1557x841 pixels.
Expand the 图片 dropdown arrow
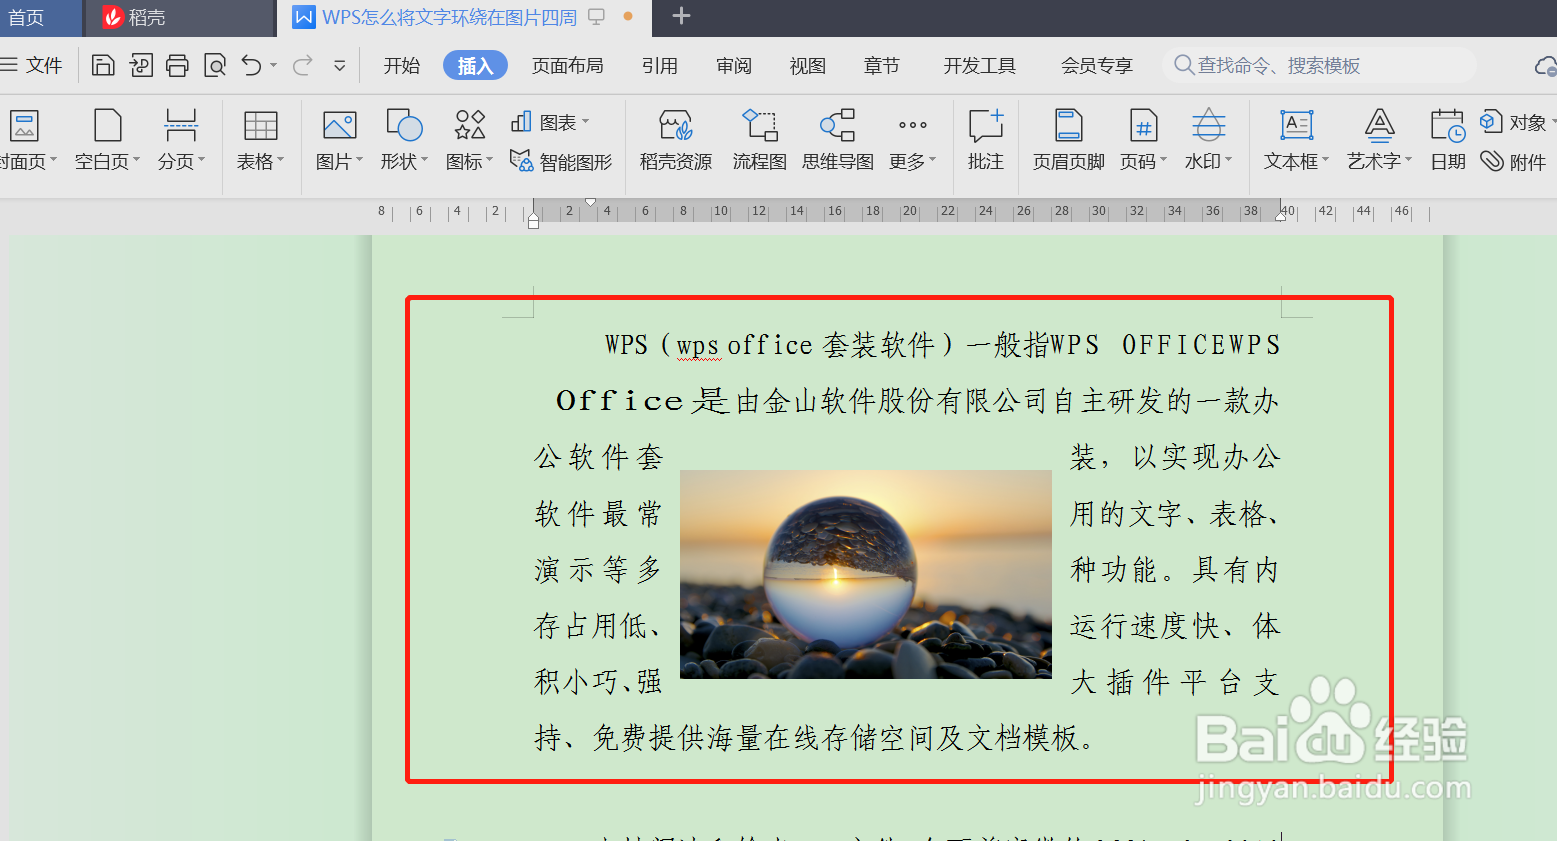[359, 160]
